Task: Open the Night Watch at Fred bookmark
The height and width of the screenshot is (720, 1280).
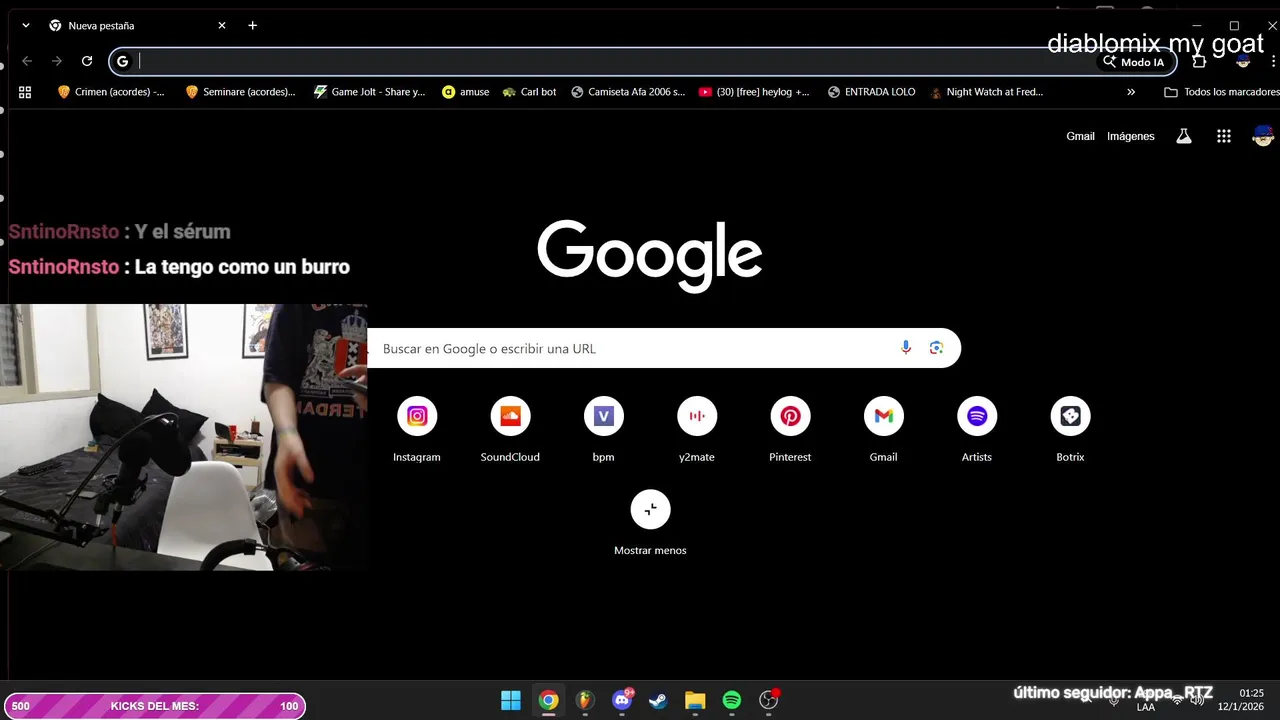Action: click(986, 92)
